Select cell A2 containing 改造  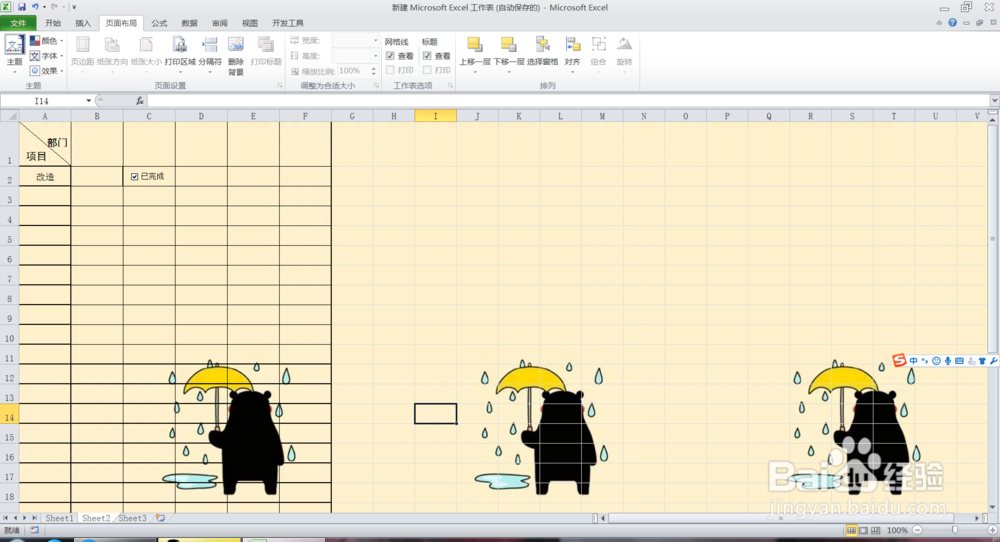(45, 177)
